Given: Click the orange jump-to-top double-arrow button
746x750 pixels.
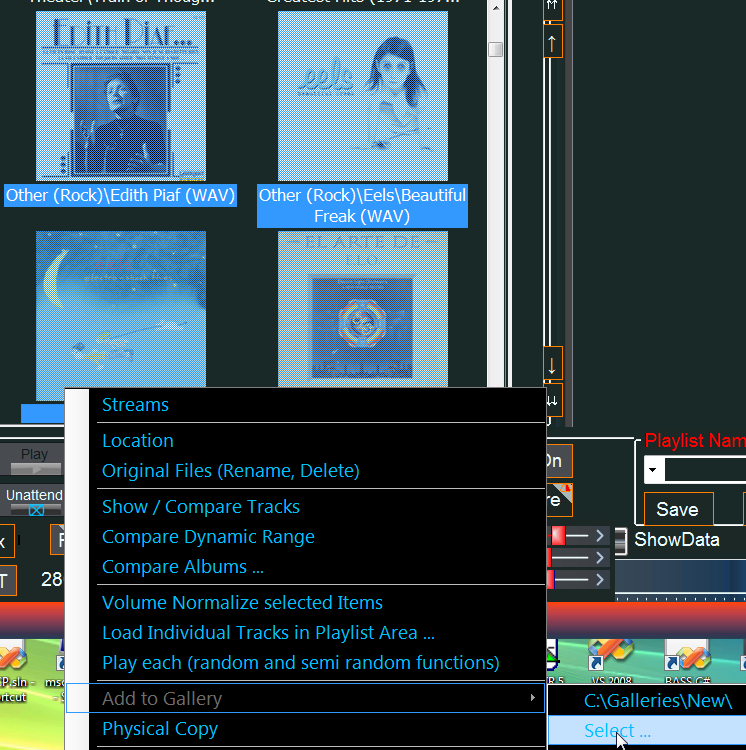Looking at the screenshot, I should [552, 8].
